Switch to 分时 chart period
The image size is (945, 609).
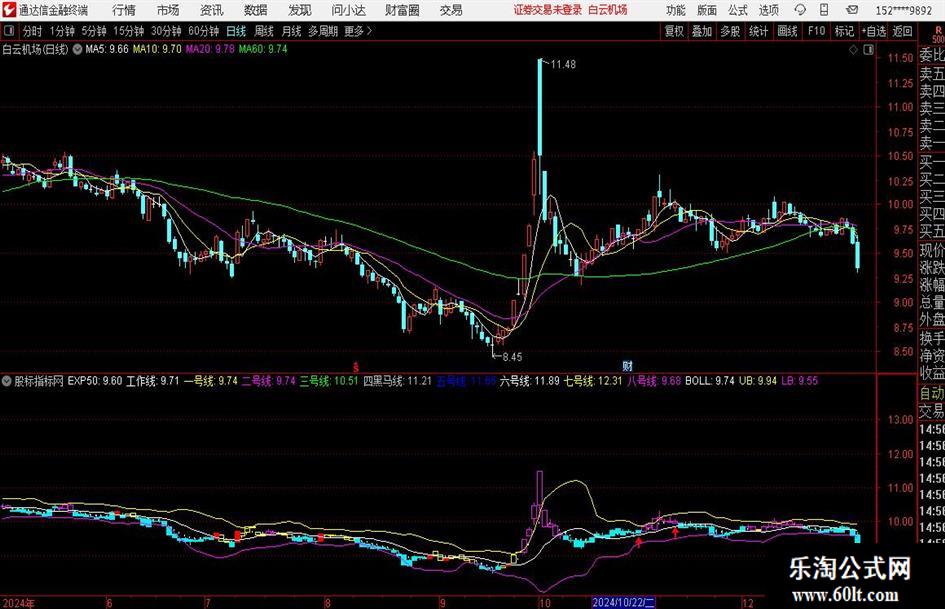click(x=32, y=31)
